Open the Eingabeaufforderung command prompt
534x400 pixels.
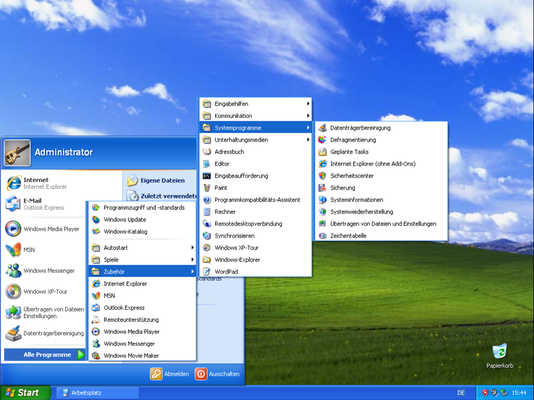coord(255,176)
